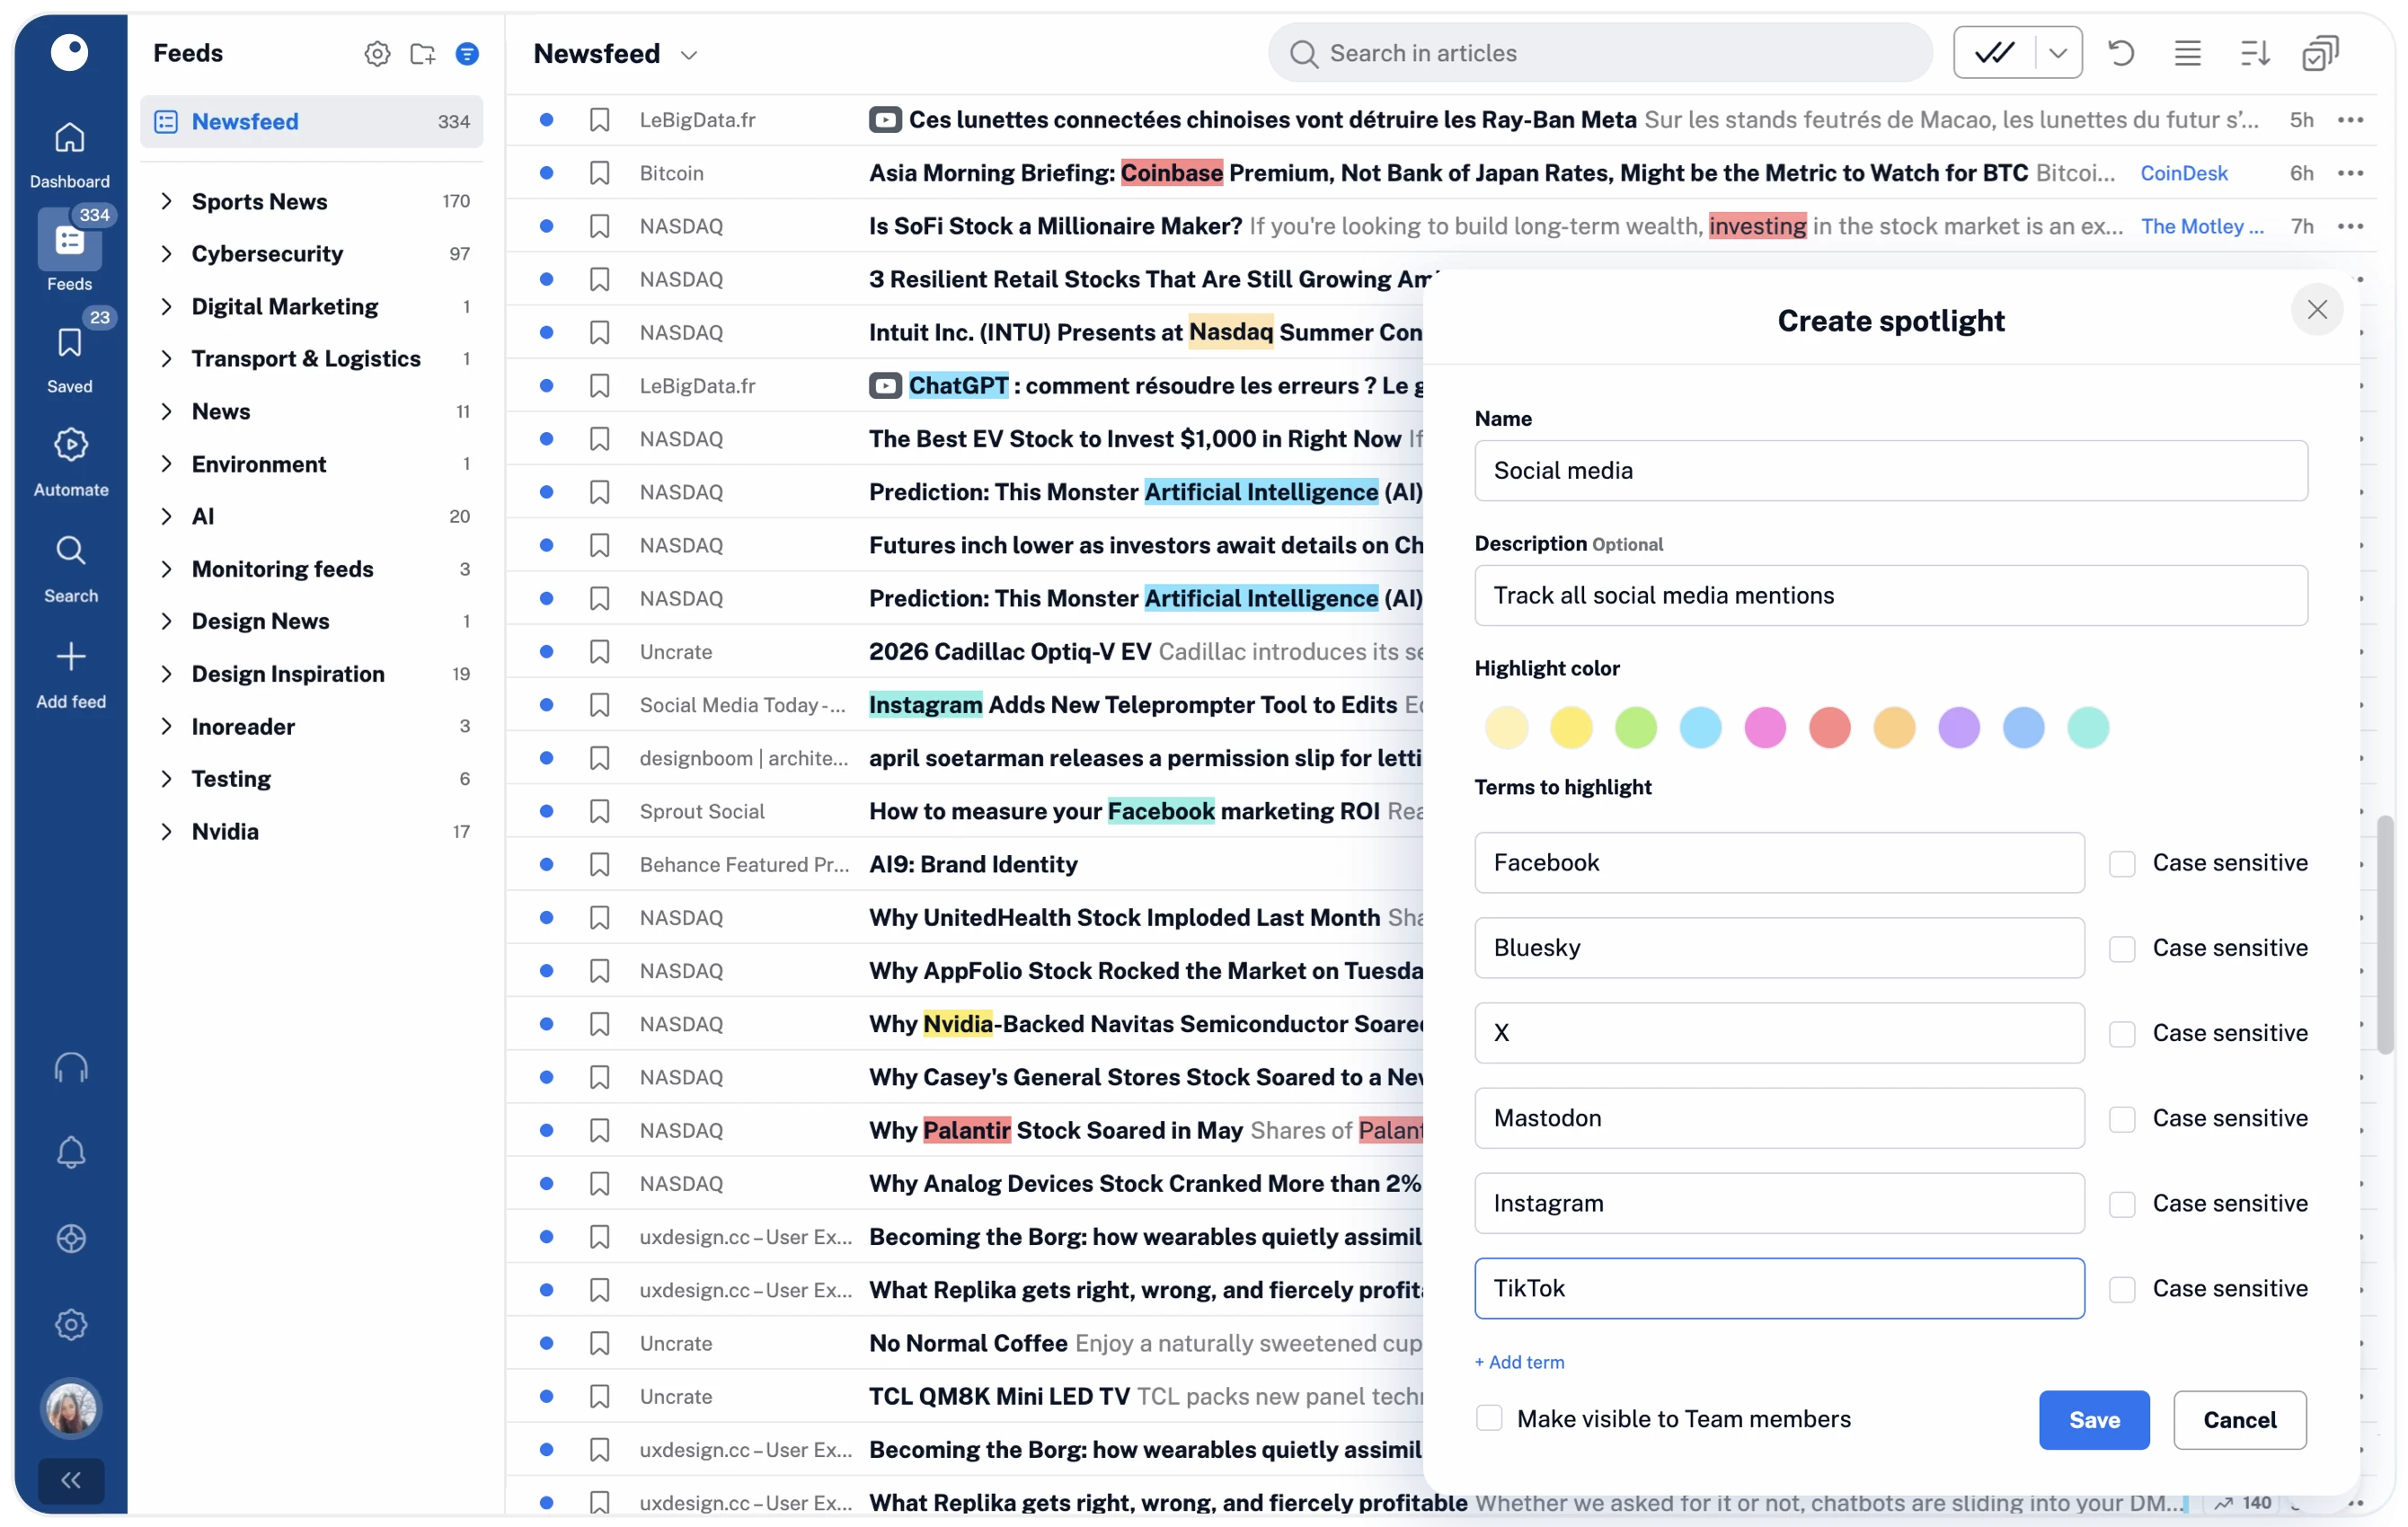Collapse the sidebar with double-arrow icon
This screenshot has width=2408, height=1527.
[x=70, y=1480]
